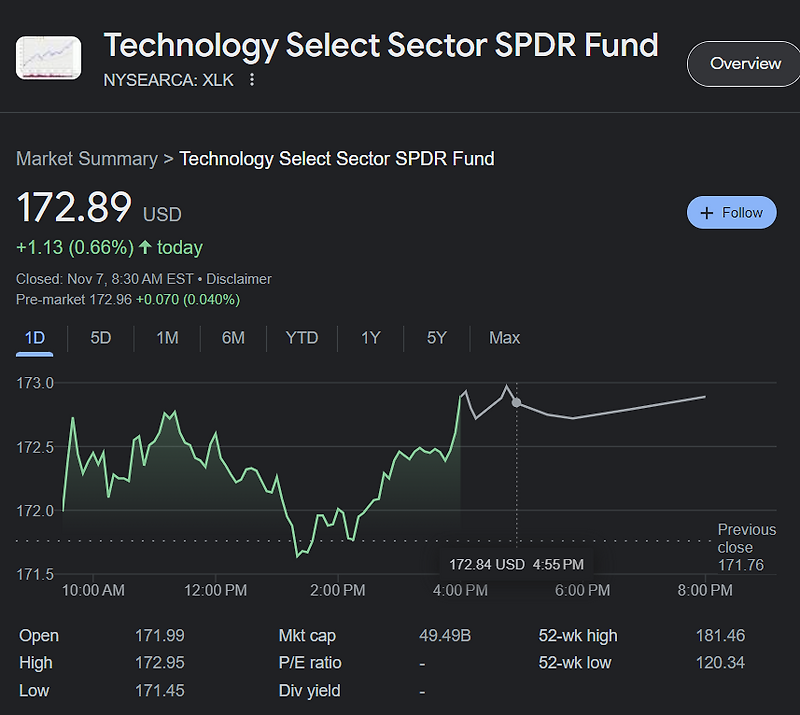The height and width of the screenshot is (715, 800).
Task: Click the plus icon on Follow
Action: [707, 213]
